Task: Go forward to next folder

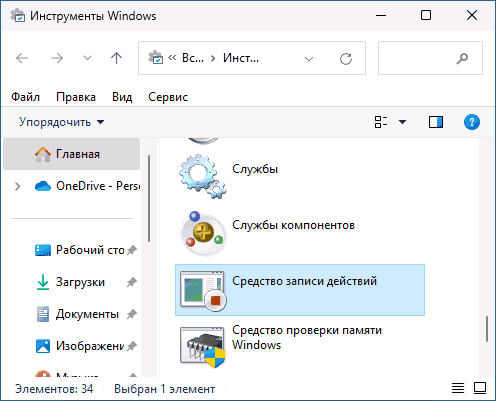Action: coord(57,58)
